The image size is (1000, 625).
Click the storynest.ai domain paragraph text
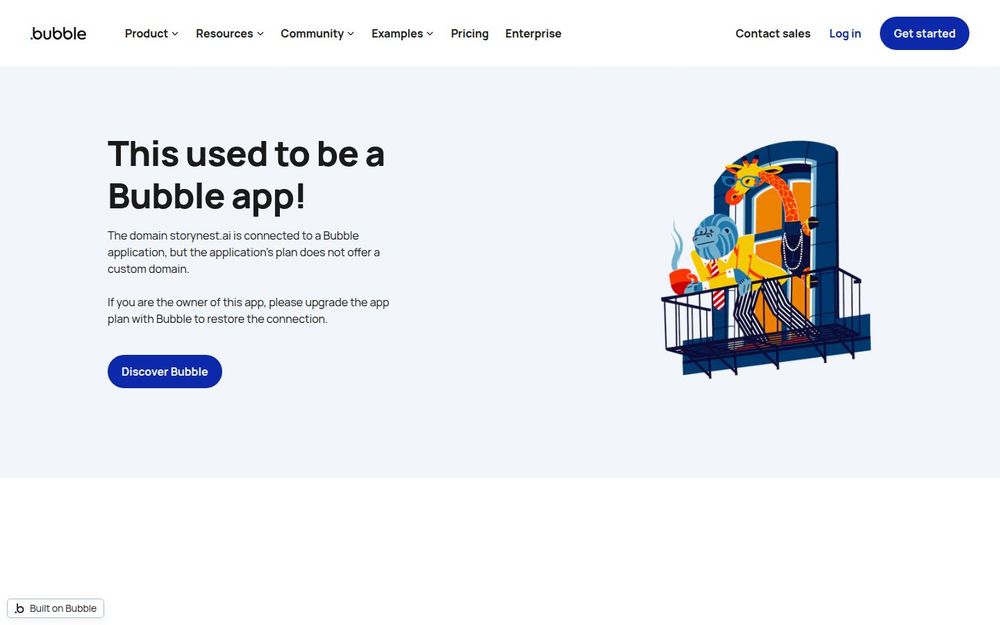click(244, 252)
